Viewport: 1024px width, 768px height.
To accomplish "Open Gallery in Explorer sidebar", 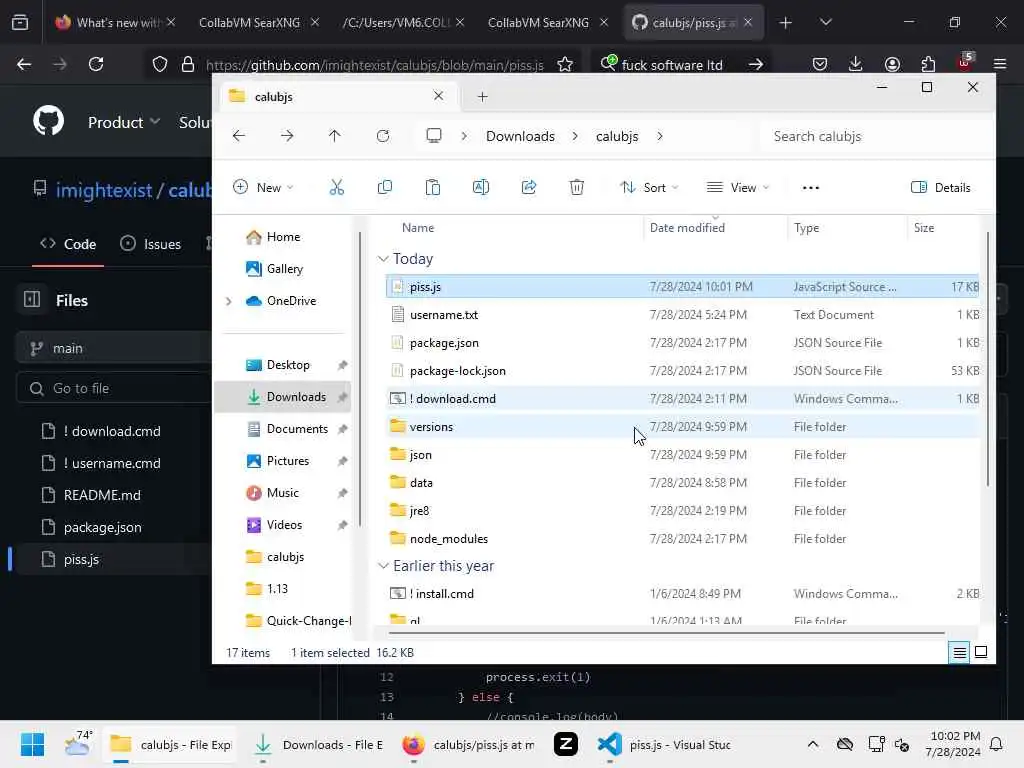I will pos(284,268).
